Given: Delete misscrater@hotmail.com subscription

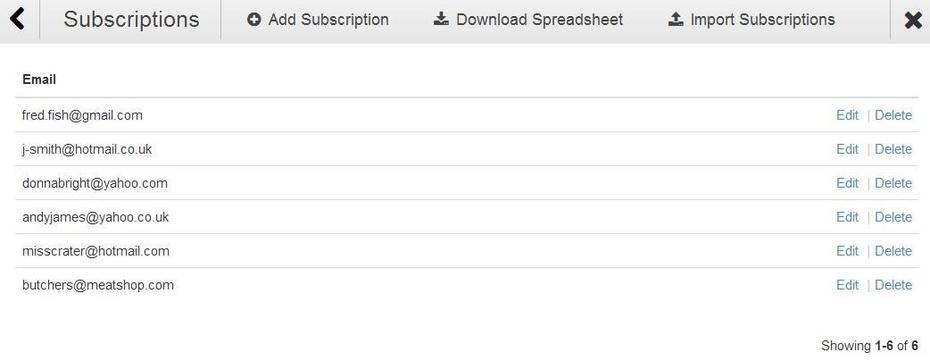Looking at the screenshot, I should click(x=893, y=251).
